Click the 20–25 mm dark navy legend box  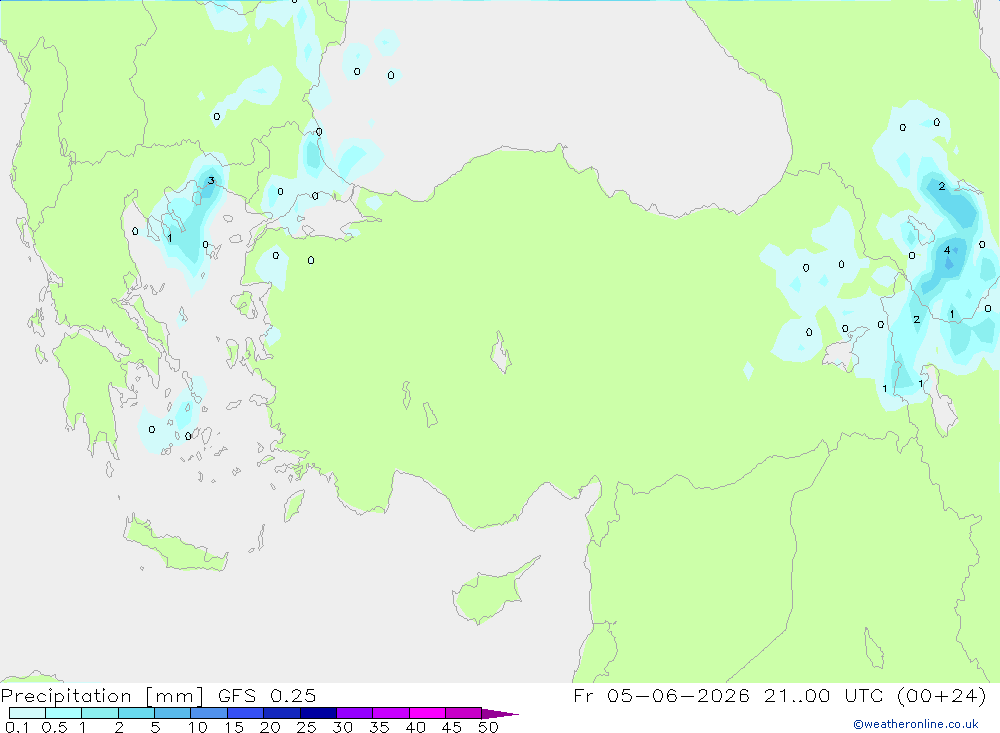[x=282, y=713]
